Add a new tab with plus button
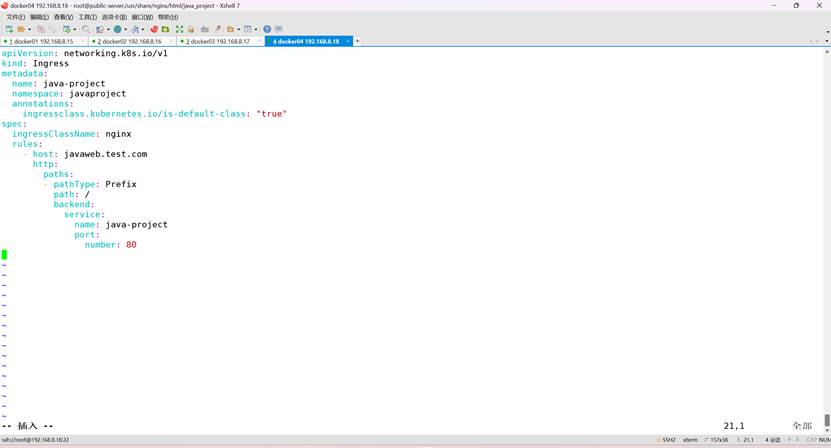Screen dimensions: 831x448 (357, 41)
